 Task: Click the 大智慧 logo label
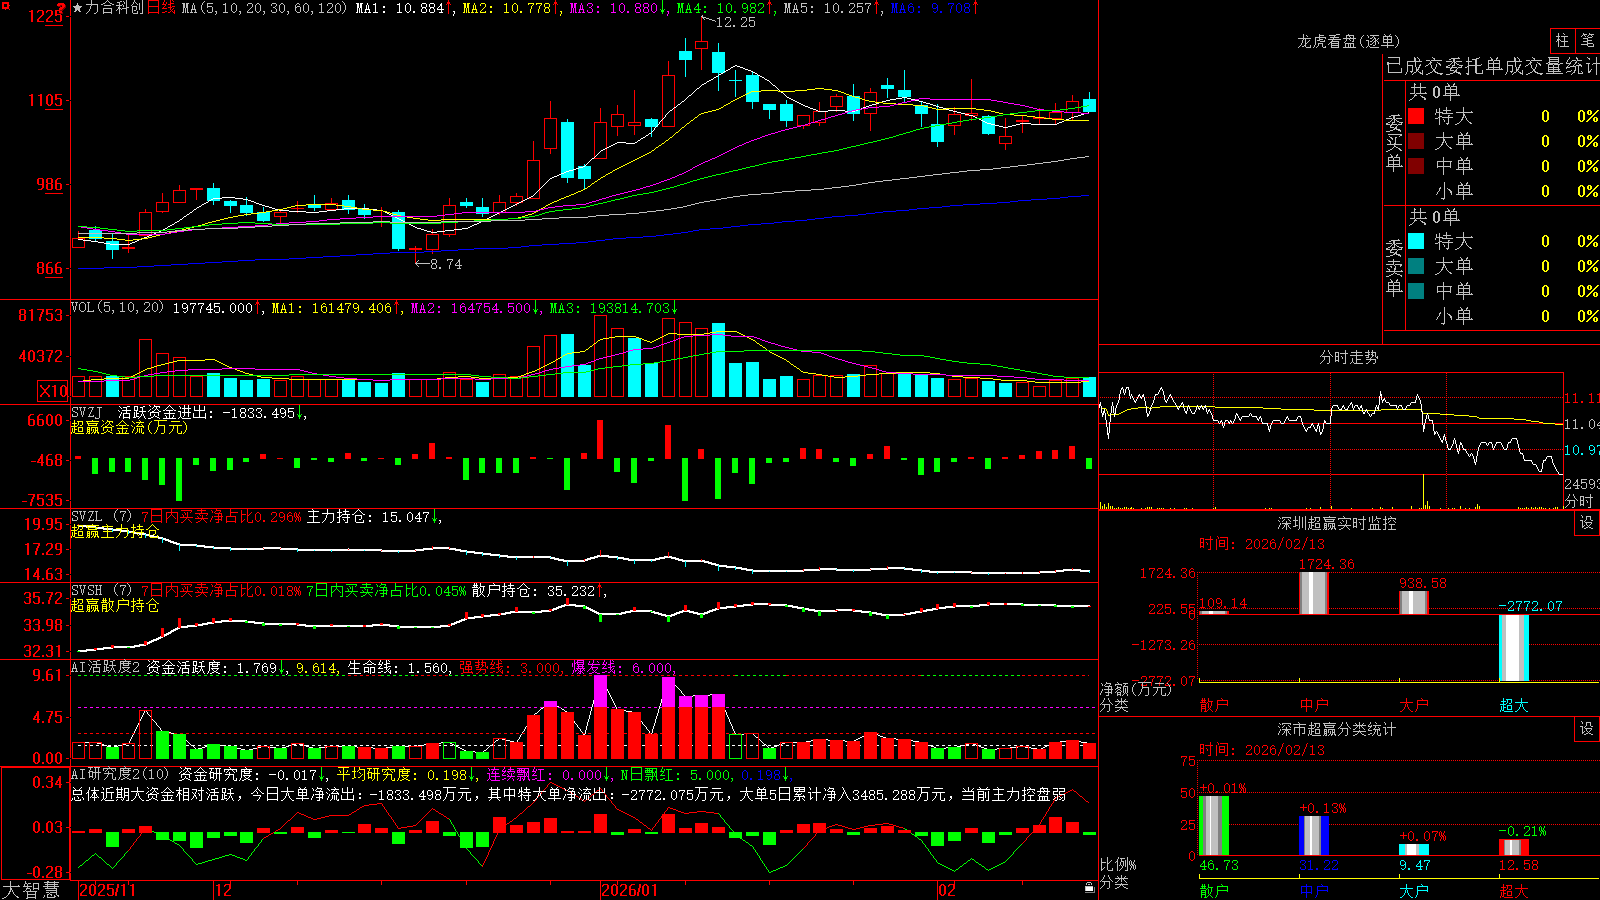[31, 890]
